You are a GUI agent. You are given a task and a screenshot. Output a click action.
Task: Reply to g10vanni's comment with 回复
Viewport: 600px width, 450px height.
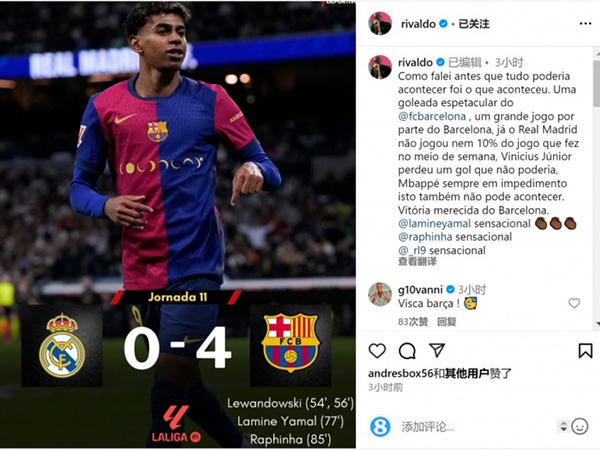click(447, 321)
